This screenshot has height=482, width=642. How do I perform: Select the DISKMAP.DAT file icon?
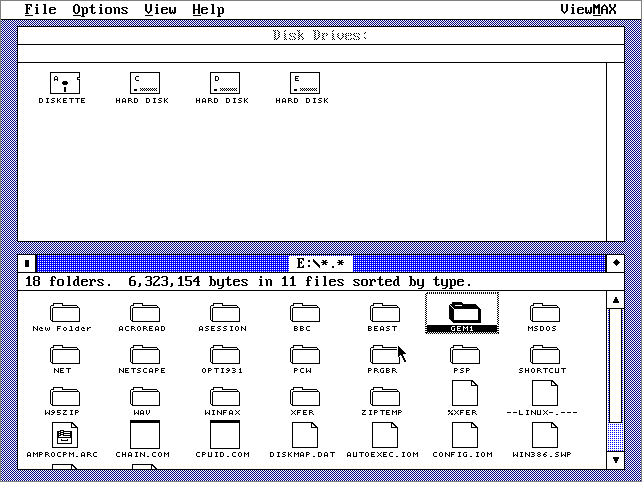305,435
